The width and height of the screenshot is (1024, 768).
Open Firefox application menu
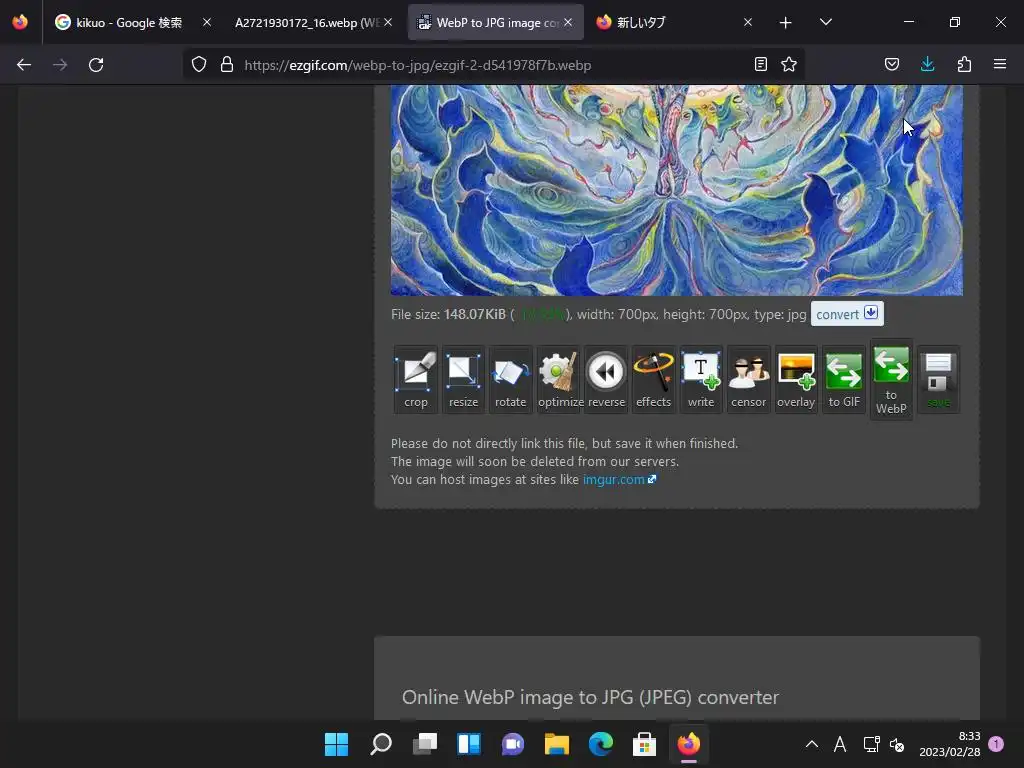coord(1000,65)
